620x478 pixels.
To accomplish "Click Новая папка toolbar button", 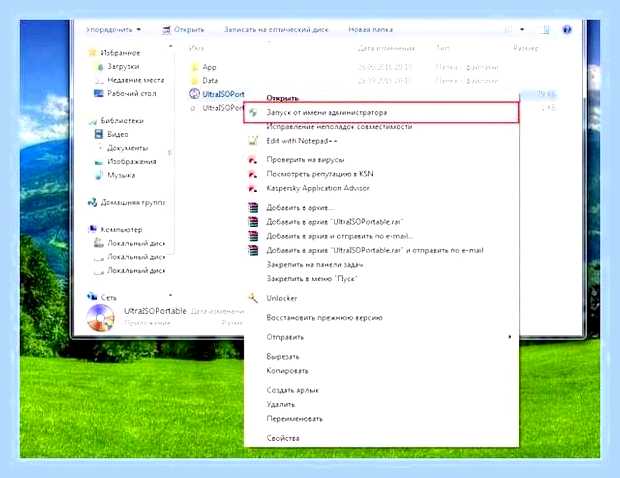I will tap(370, 30).
